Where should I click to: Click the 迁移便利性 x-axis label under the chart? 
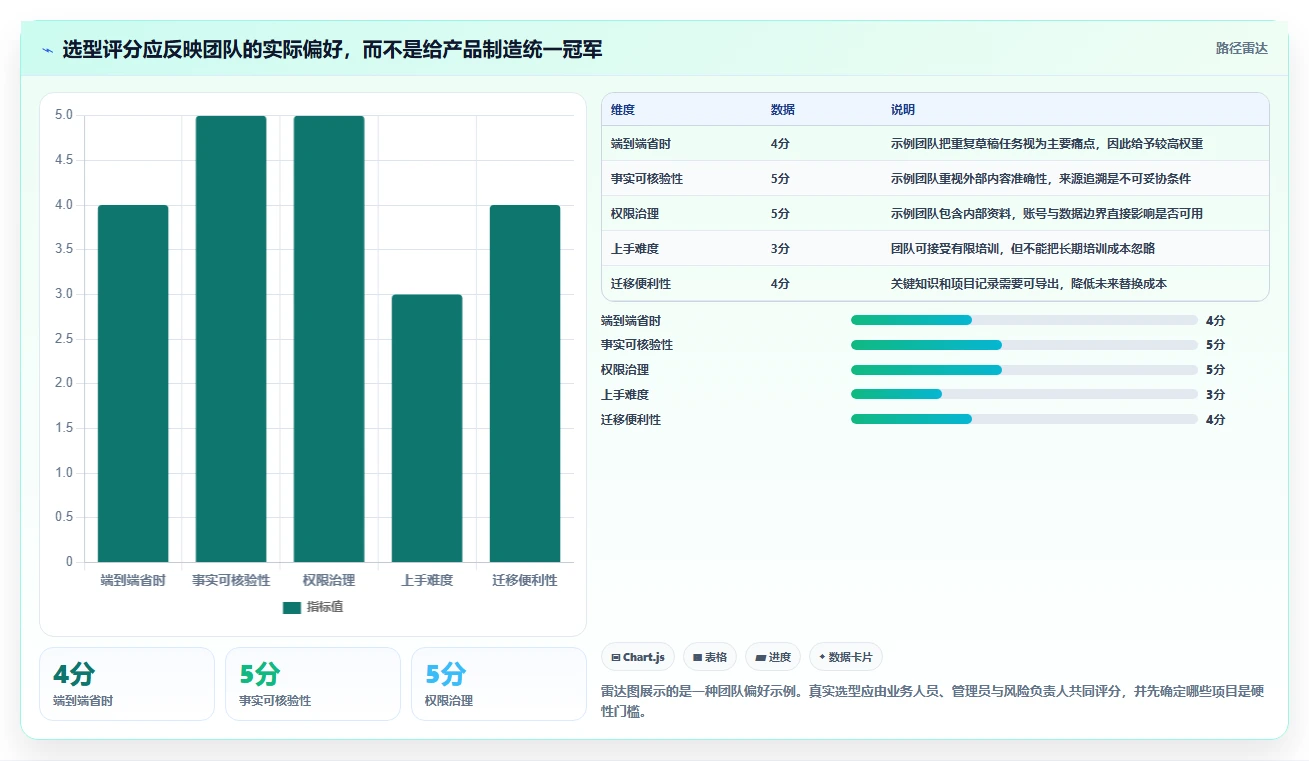point(525,580)
